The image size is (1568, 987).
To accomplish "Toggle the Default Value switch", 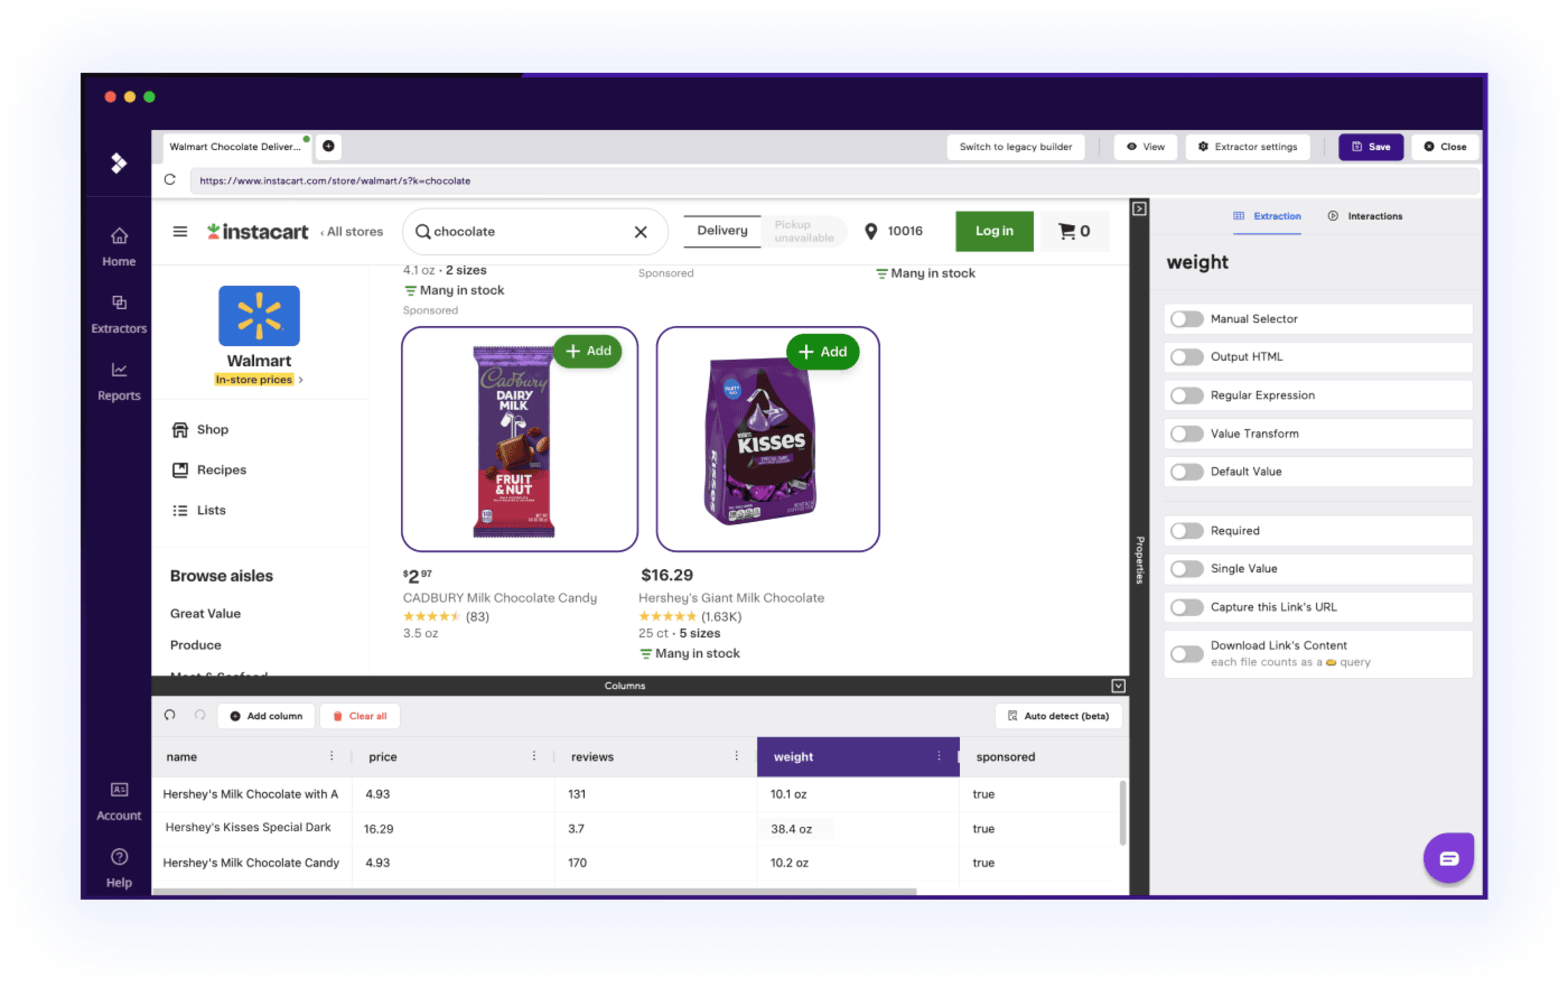I will [x=1187, y=472].
